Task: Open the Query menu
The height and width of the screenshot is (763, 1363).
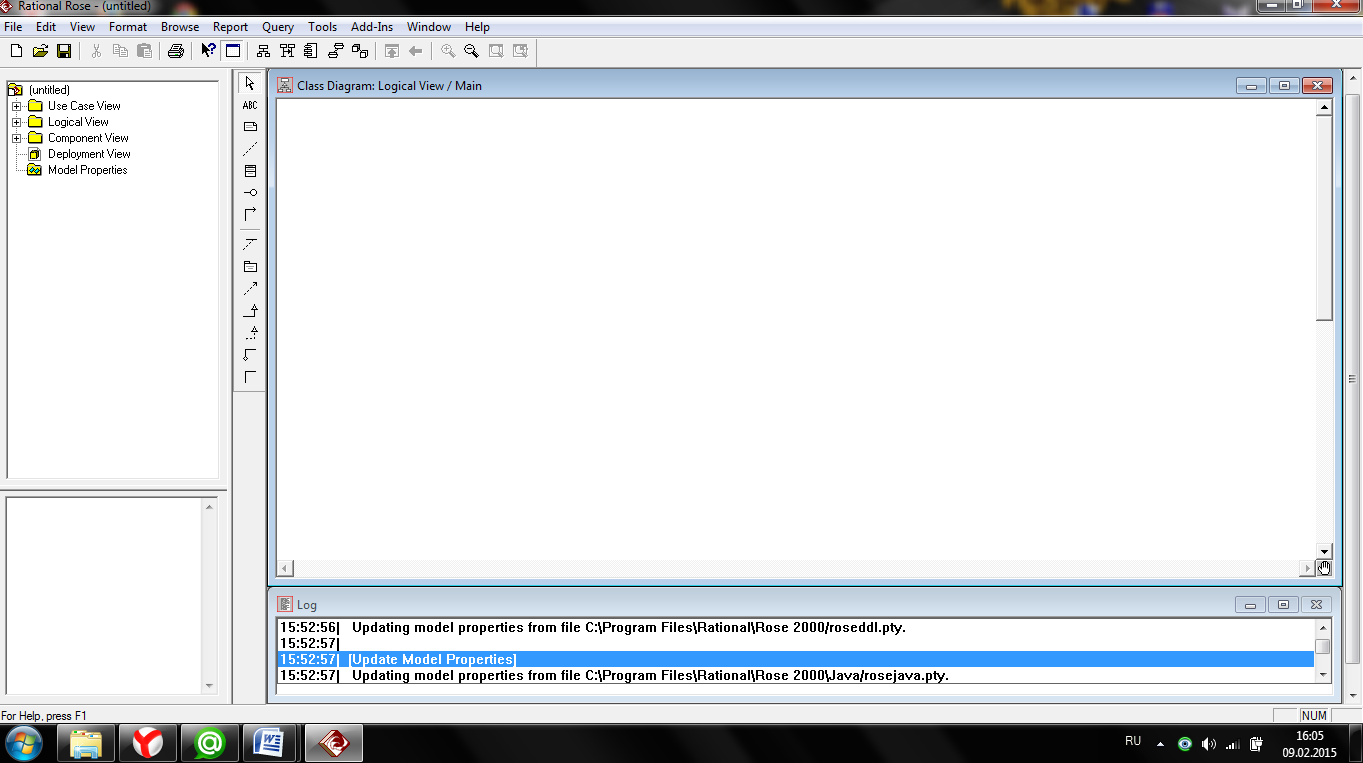Action: (278, 27)
